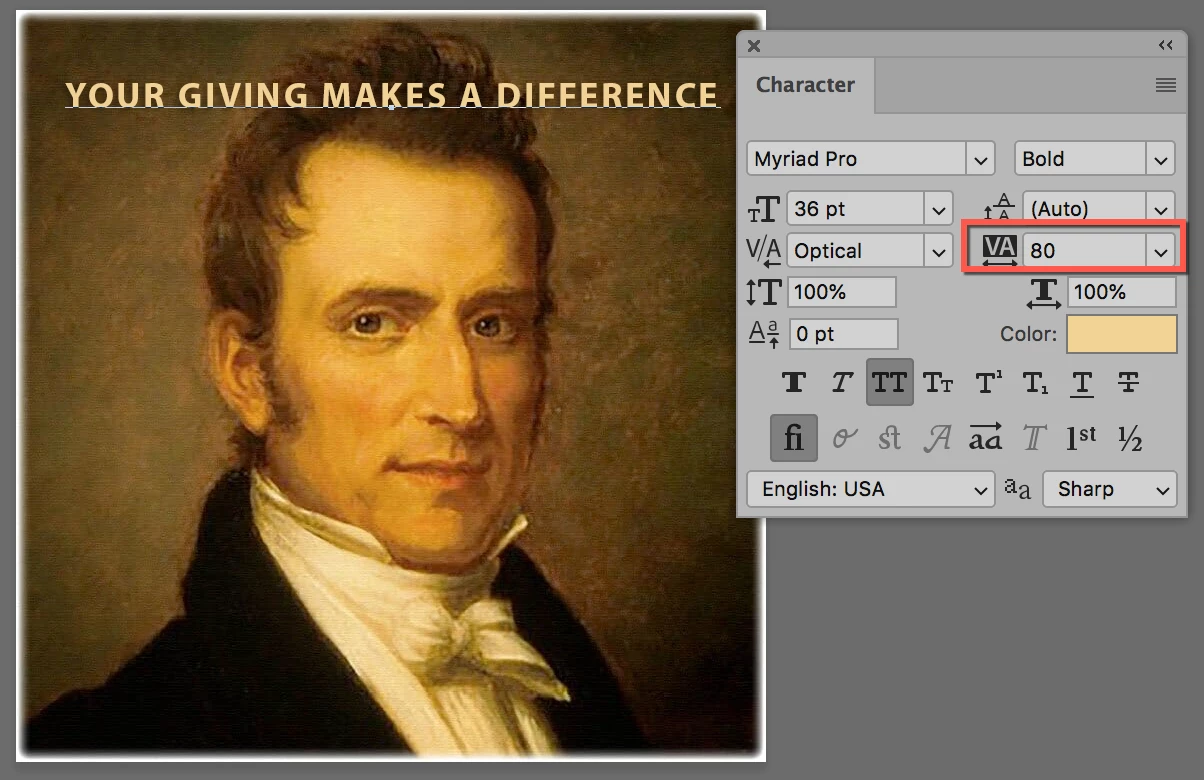The width and height of the screenshot is (1204, 780).
Task: Click the Myriad Pro font name field
Action: click(857, 159)
